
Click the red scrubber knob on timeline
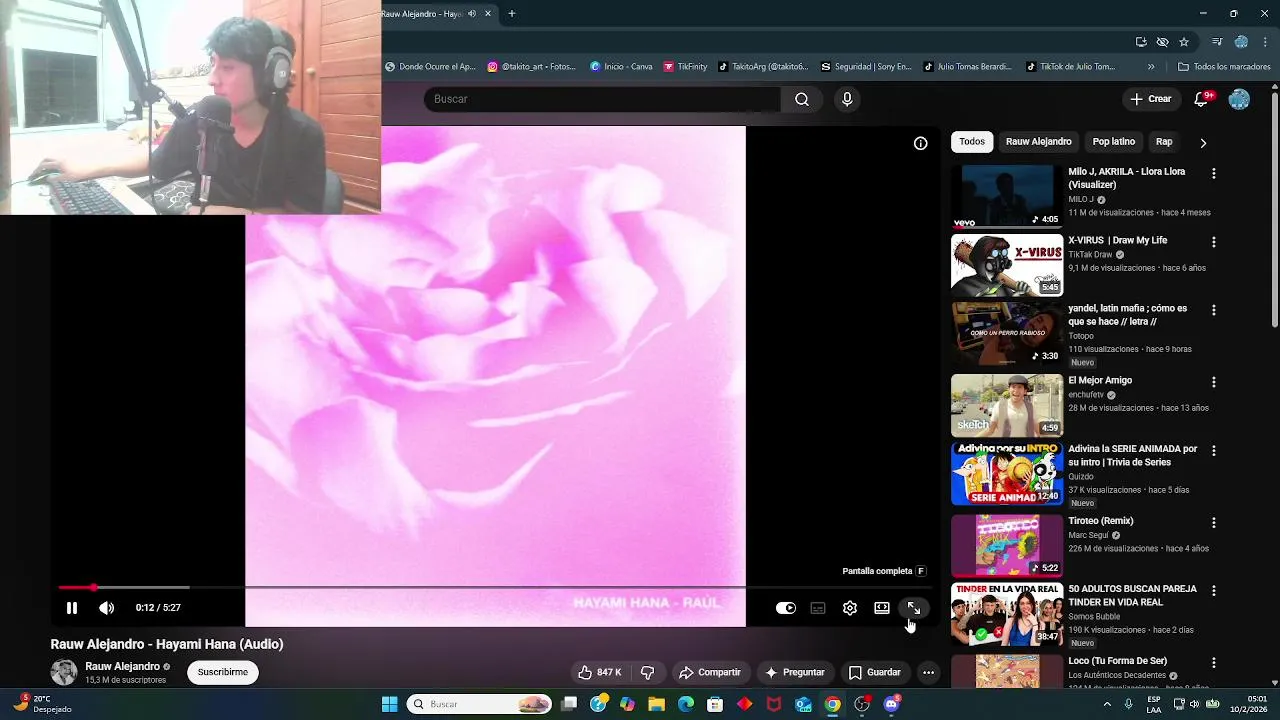93,587
